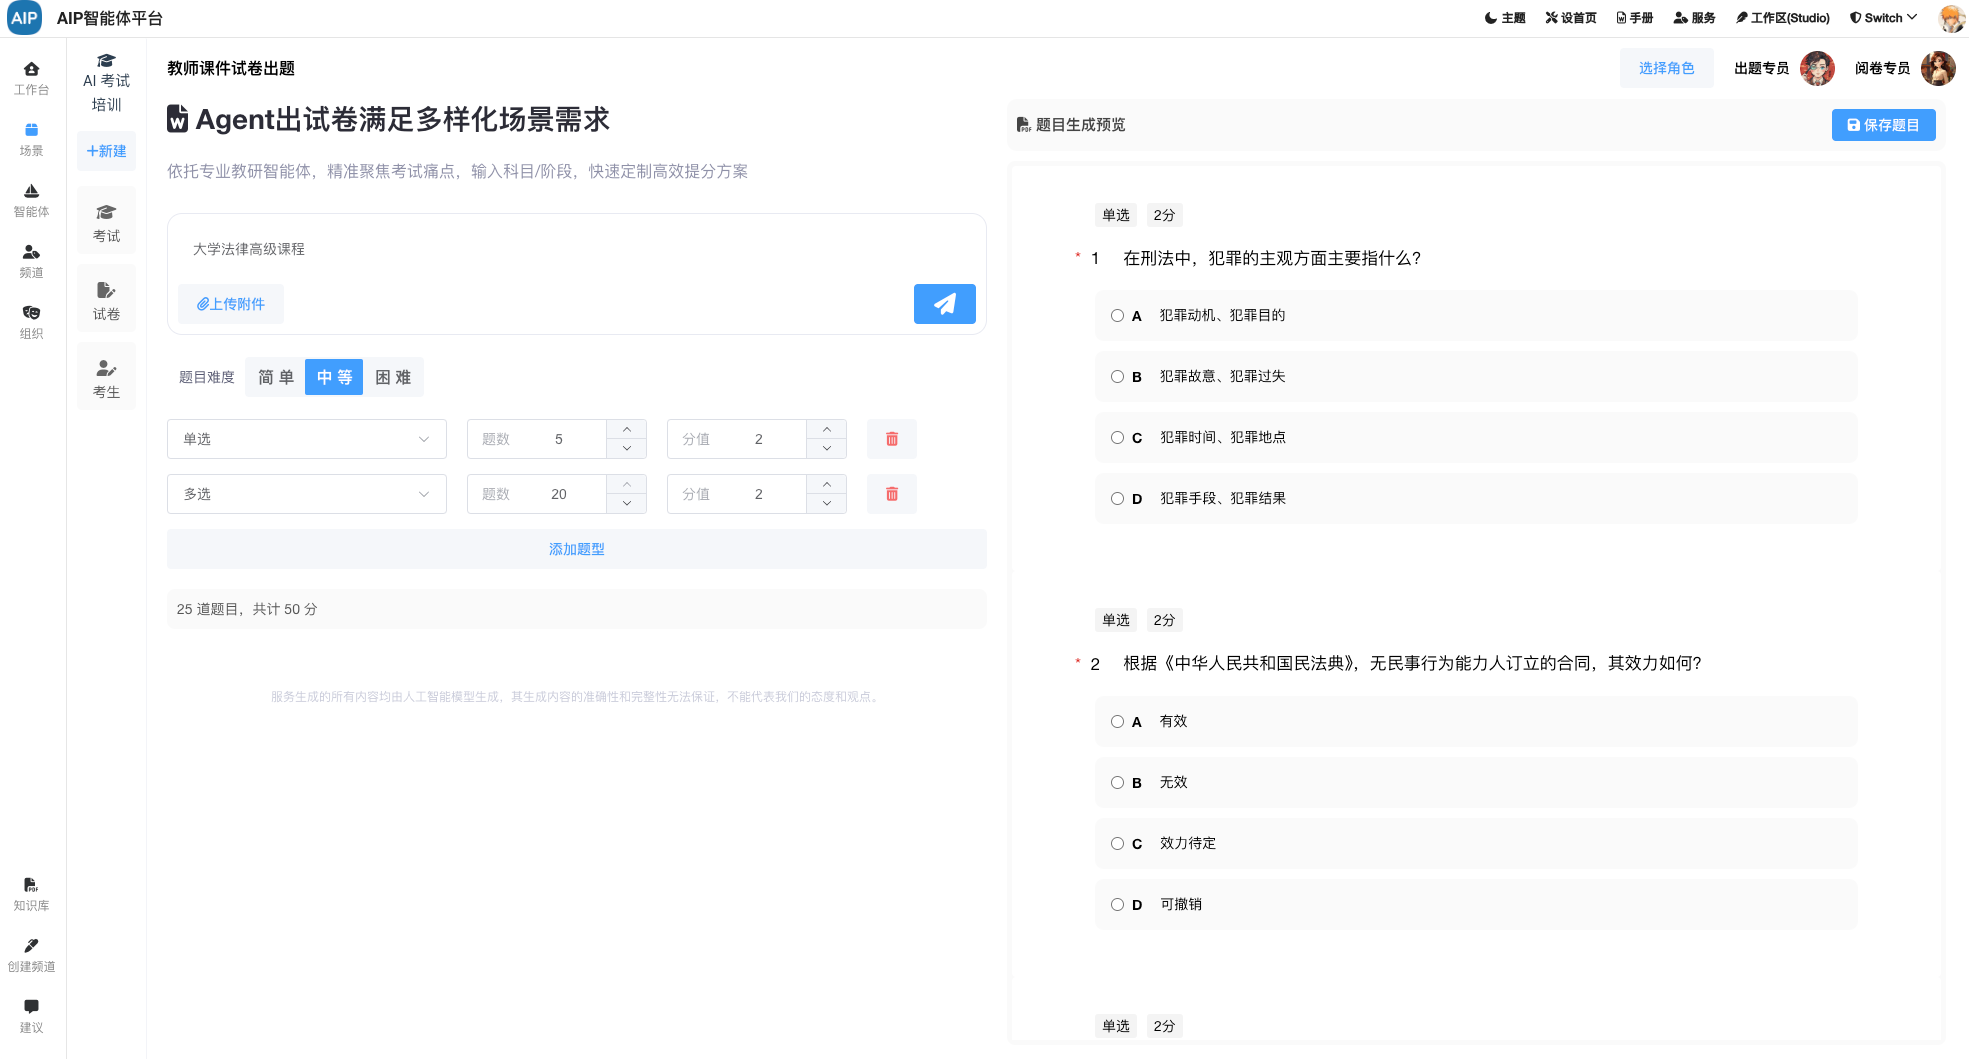Select option B 犯罪故意、犯罪过失
This screenshot has width=1969, height=1059.
(x=1117, y=377)
